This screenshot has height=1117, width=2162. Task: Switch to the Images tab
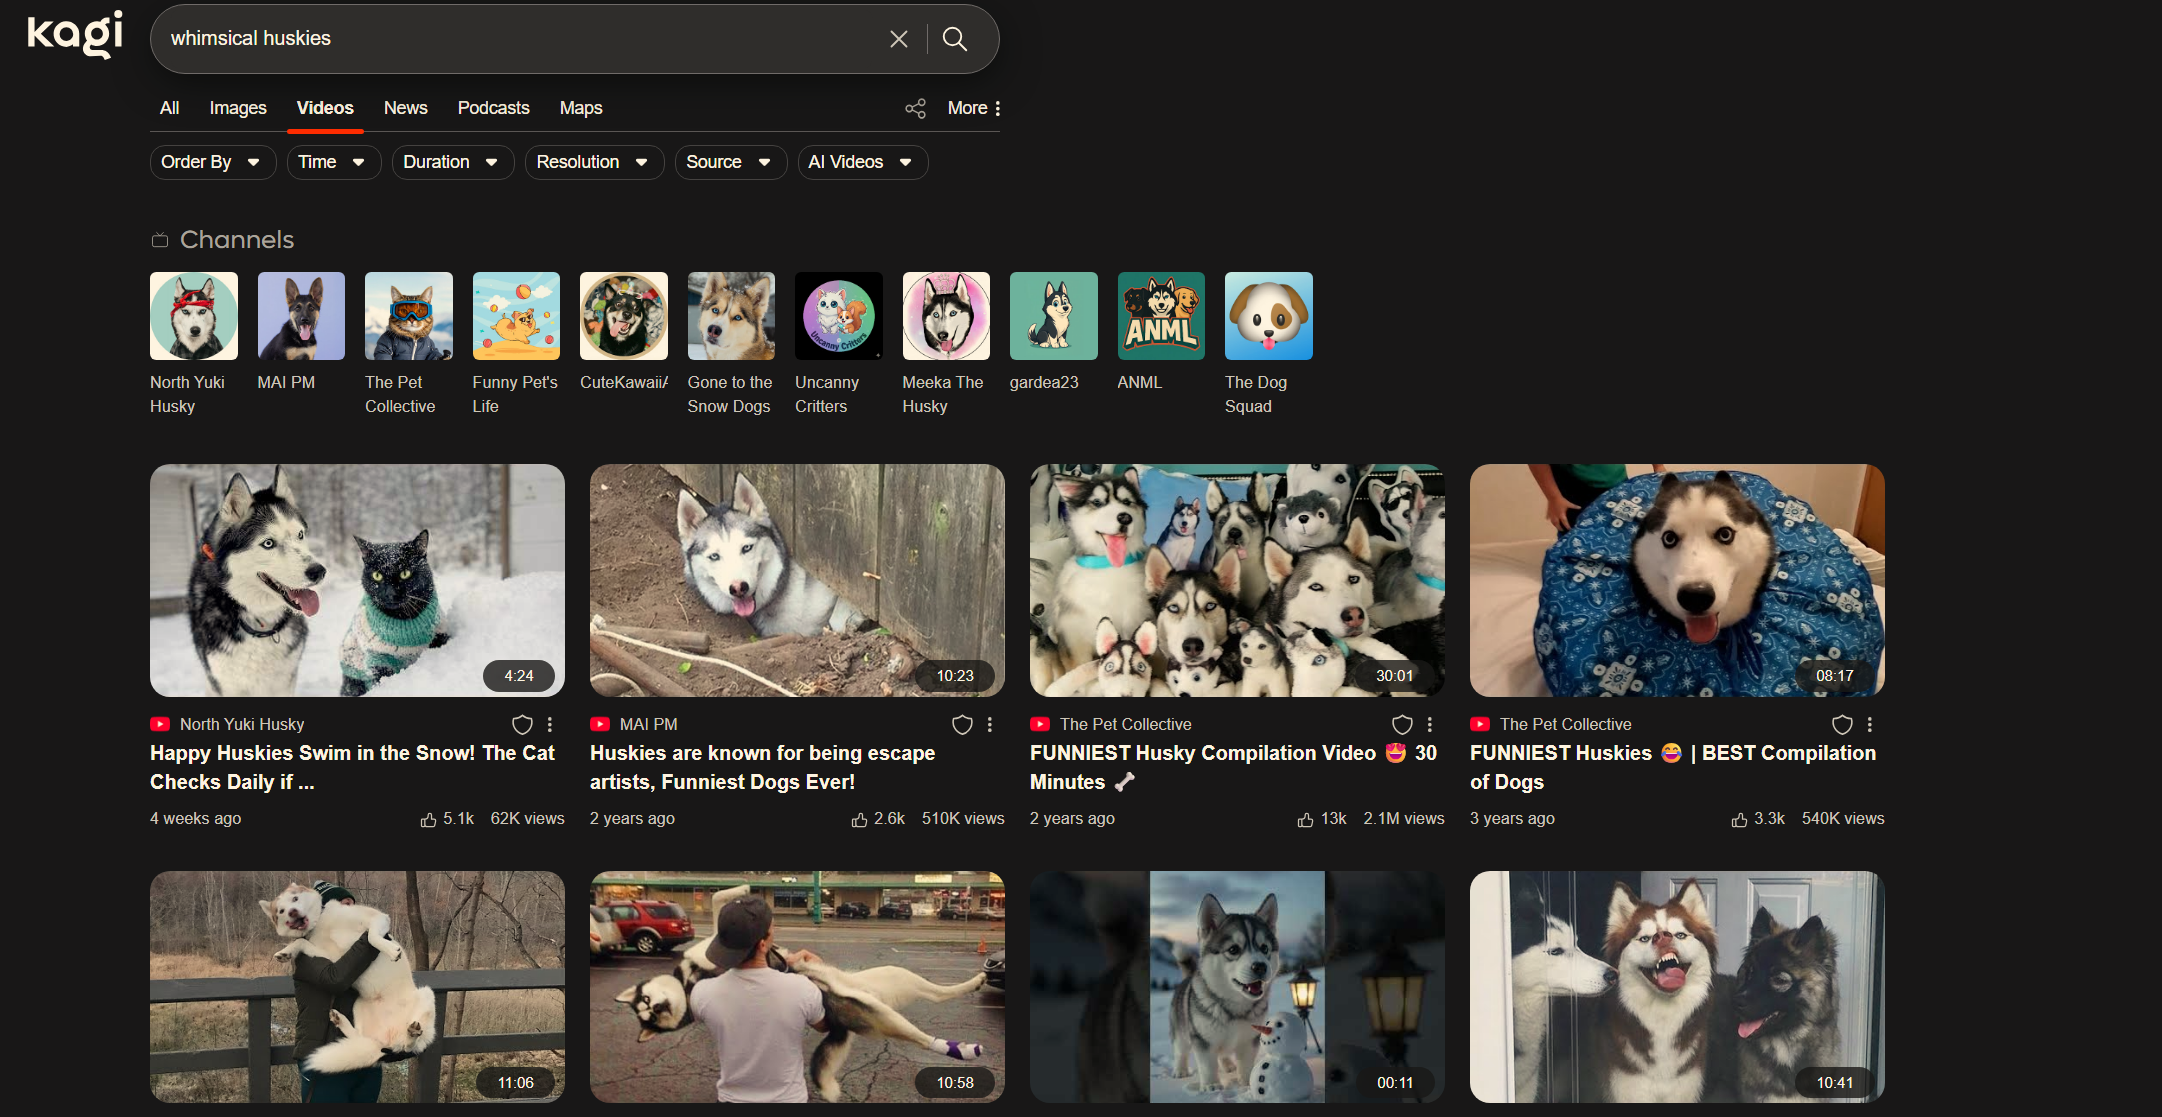tap(238, 108)
